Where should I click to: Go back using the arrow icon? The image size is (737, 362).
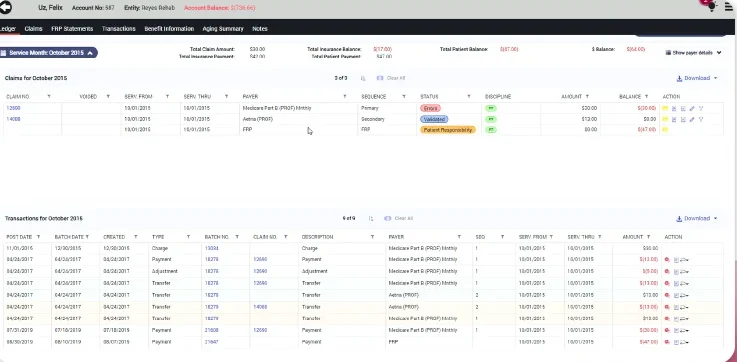(6, 8)
